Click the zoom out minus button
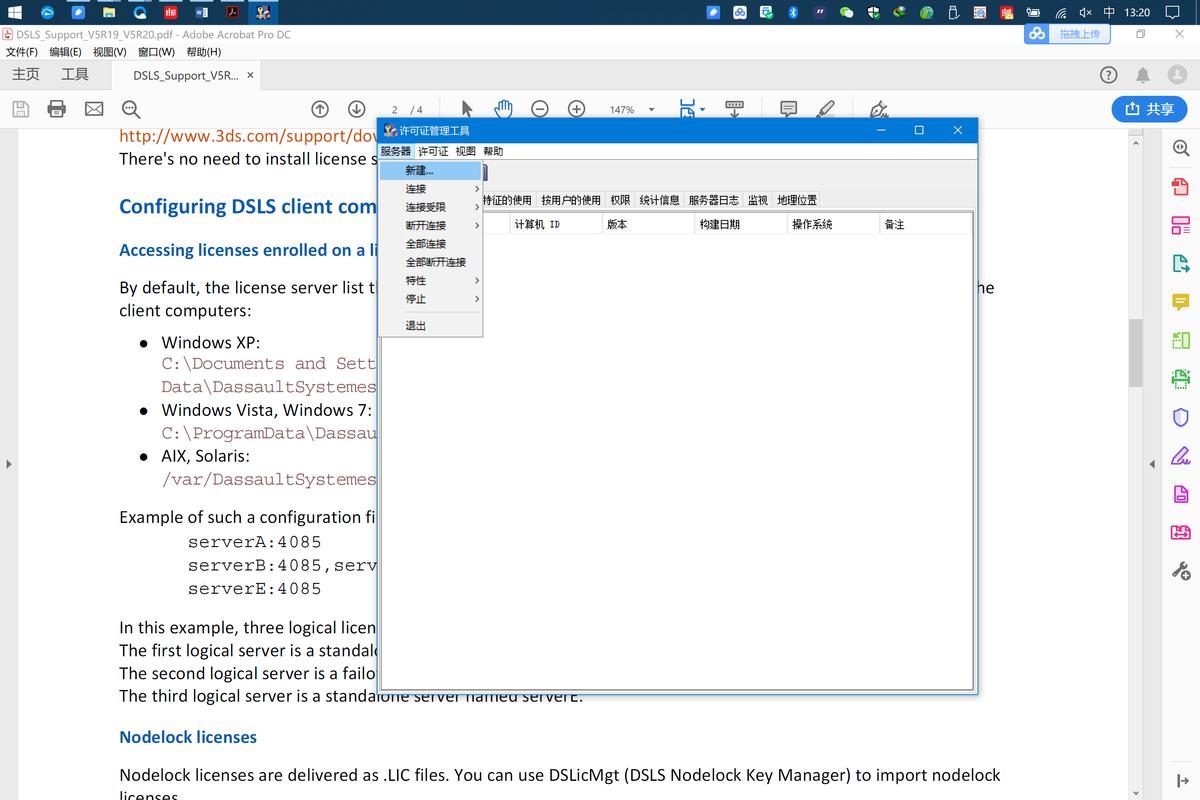This screenshot has height=800, width=1200. [540, 109]
